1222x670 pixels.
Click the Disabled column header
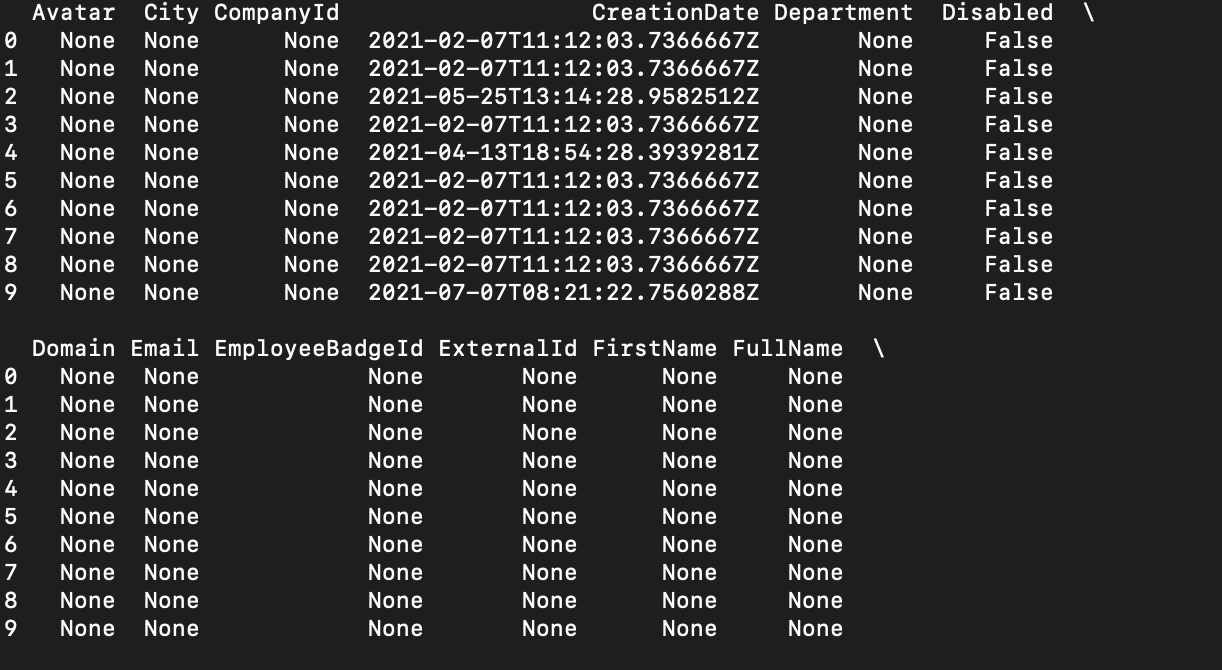point(997,13)
